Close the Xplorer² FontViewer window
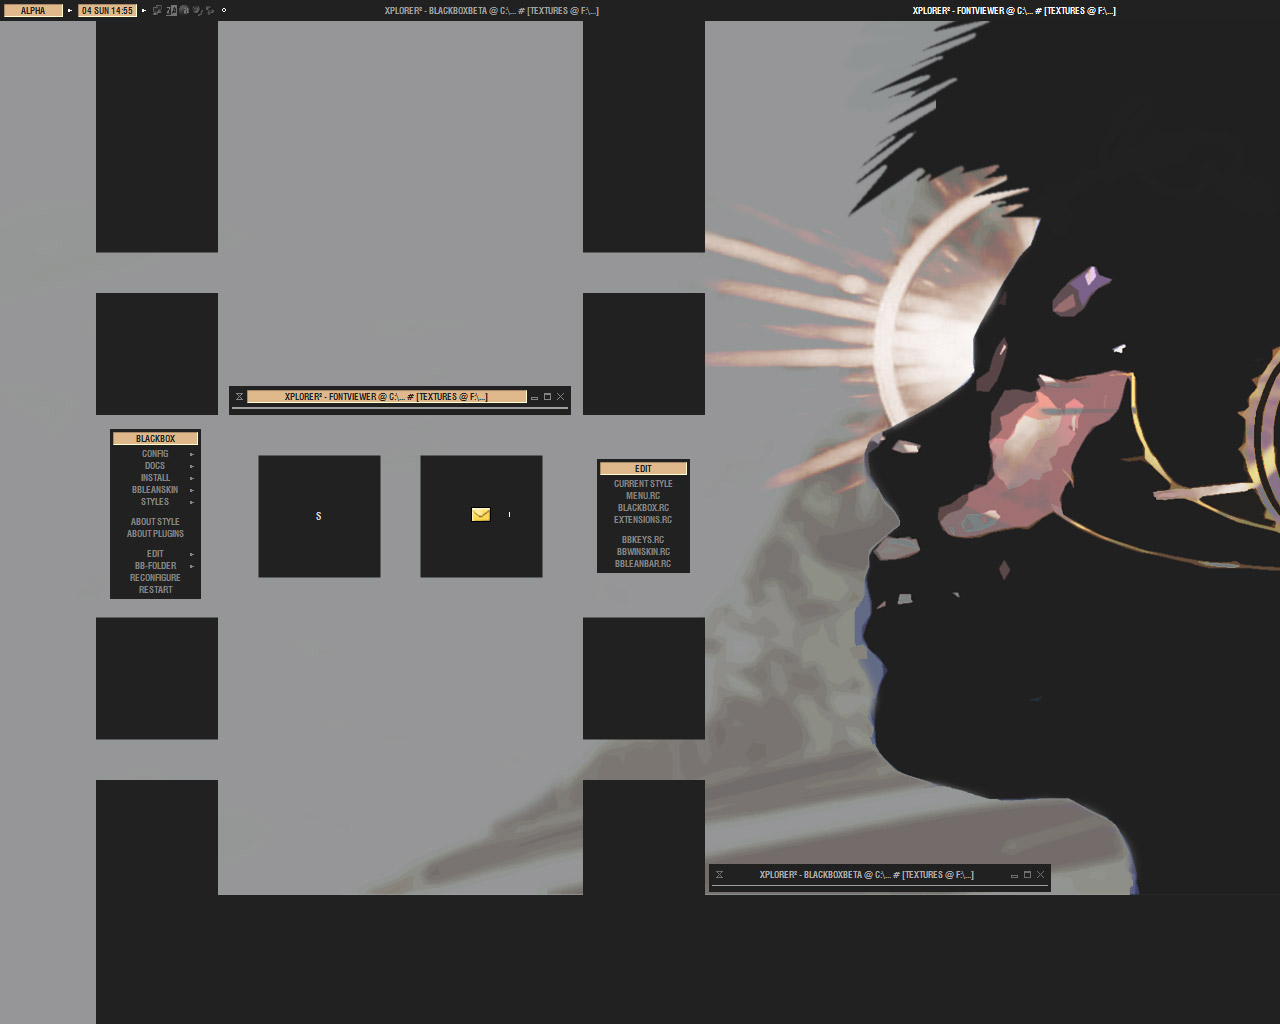1280x1024 pixels. pyautogui.click(x=561, y=397)
